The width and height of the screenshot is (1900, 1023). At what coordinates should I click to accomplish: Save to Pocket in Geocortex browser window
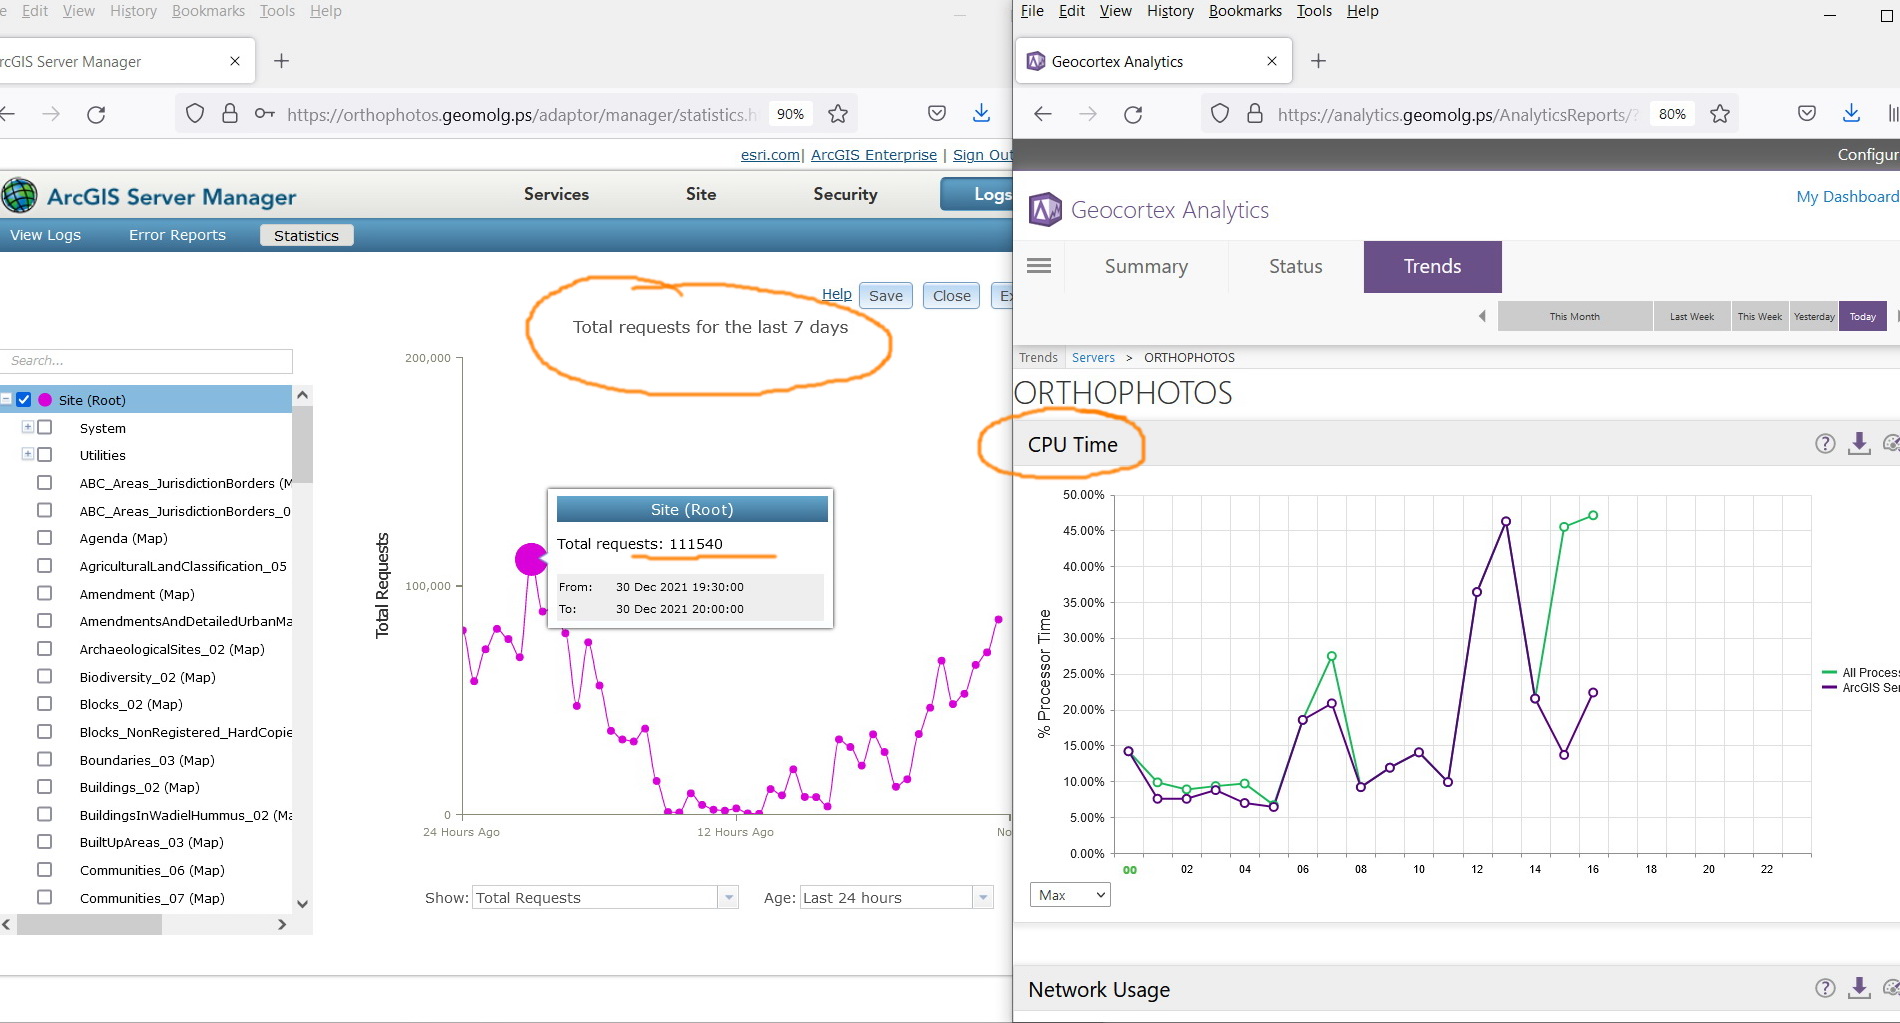(1807, 114)
